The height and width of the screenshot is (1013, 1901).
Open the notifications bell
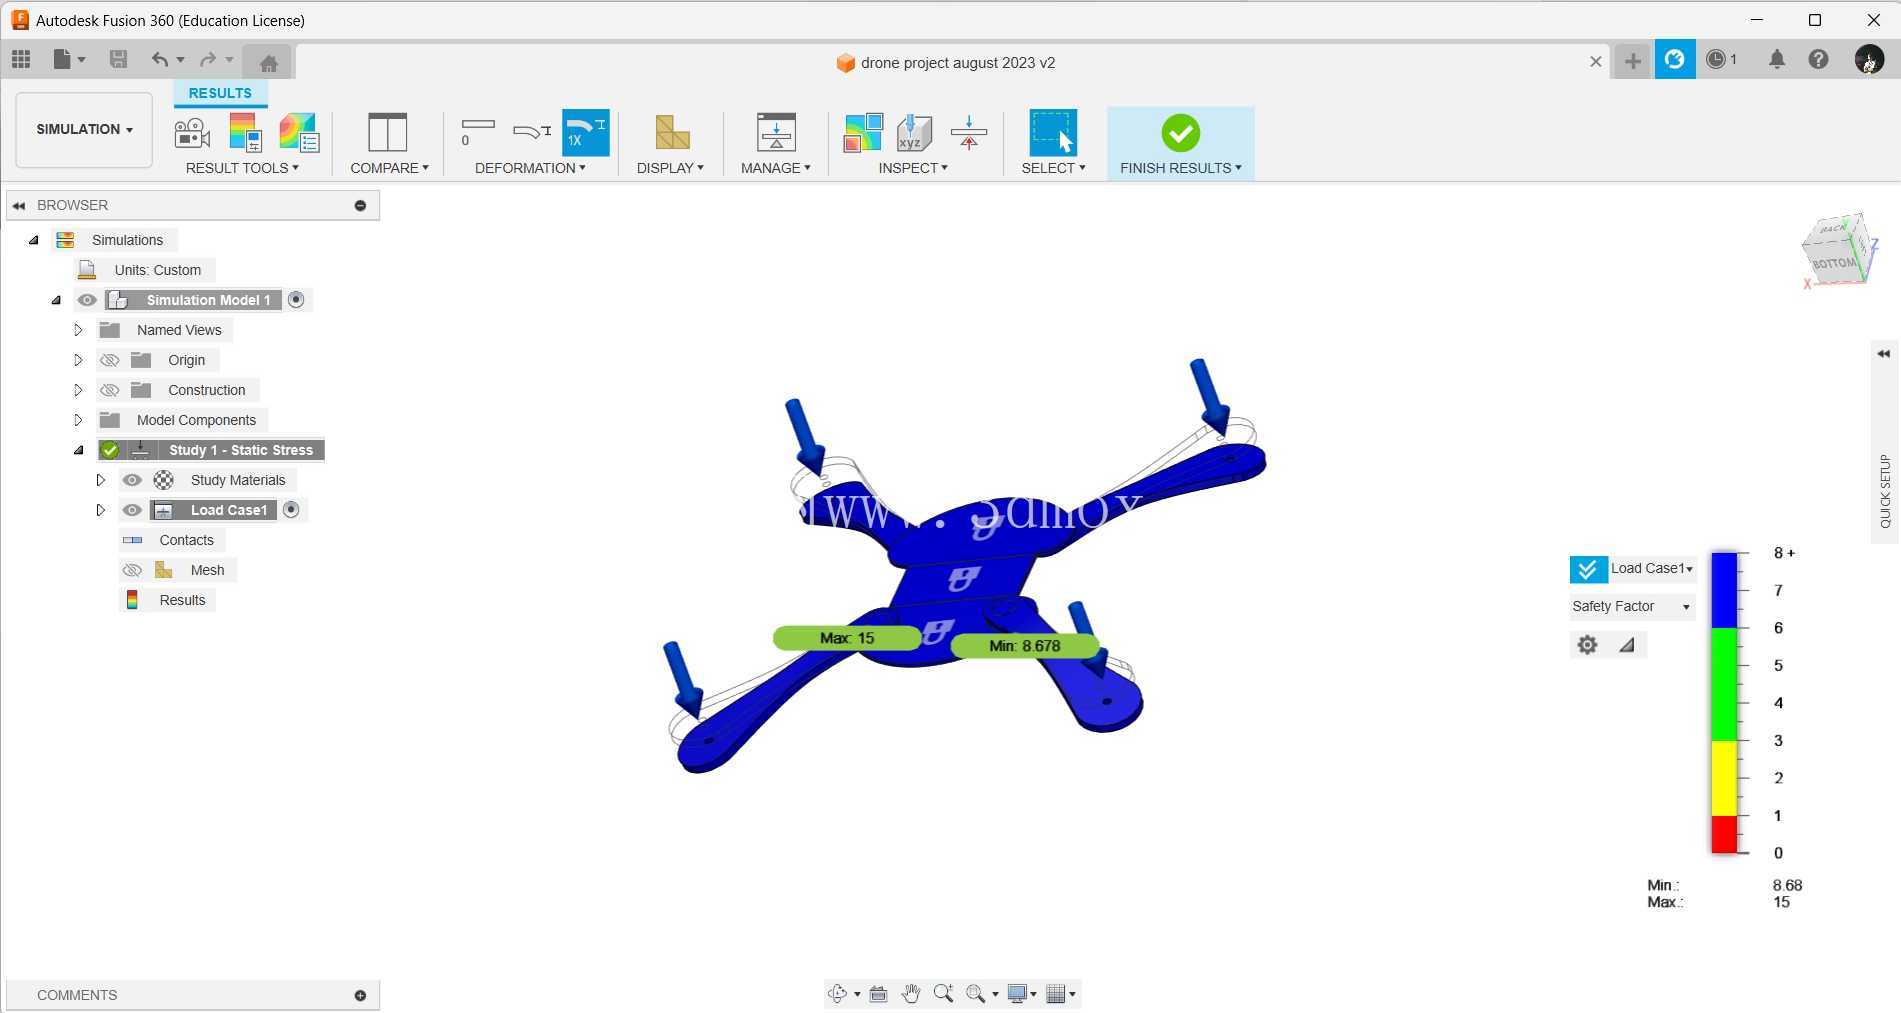[x=1777, y=60]
